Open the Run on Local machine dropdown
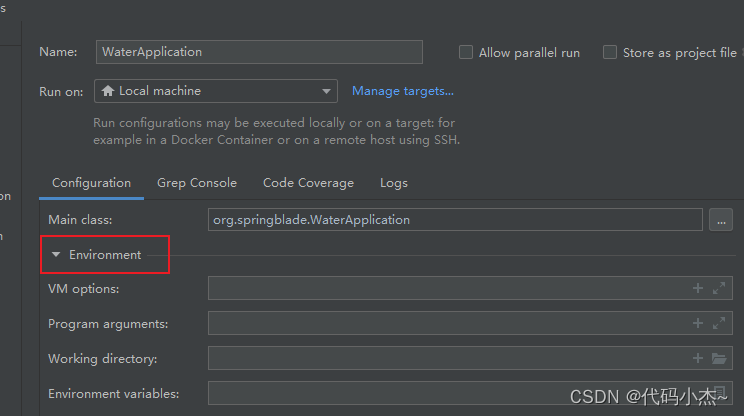The height and width of the screenshot is (416, 744). (x=216, y=91)
